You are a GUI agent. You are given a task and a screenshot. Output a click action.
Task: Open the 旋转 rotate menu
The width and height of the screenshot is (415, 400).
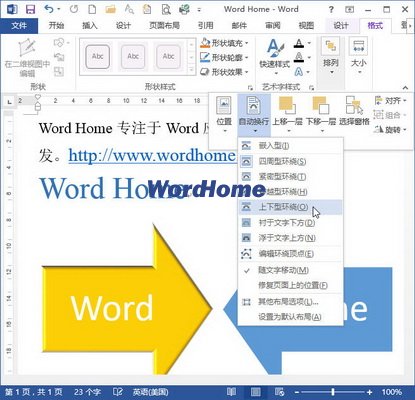pyautogui.click(x=391, y=129)
